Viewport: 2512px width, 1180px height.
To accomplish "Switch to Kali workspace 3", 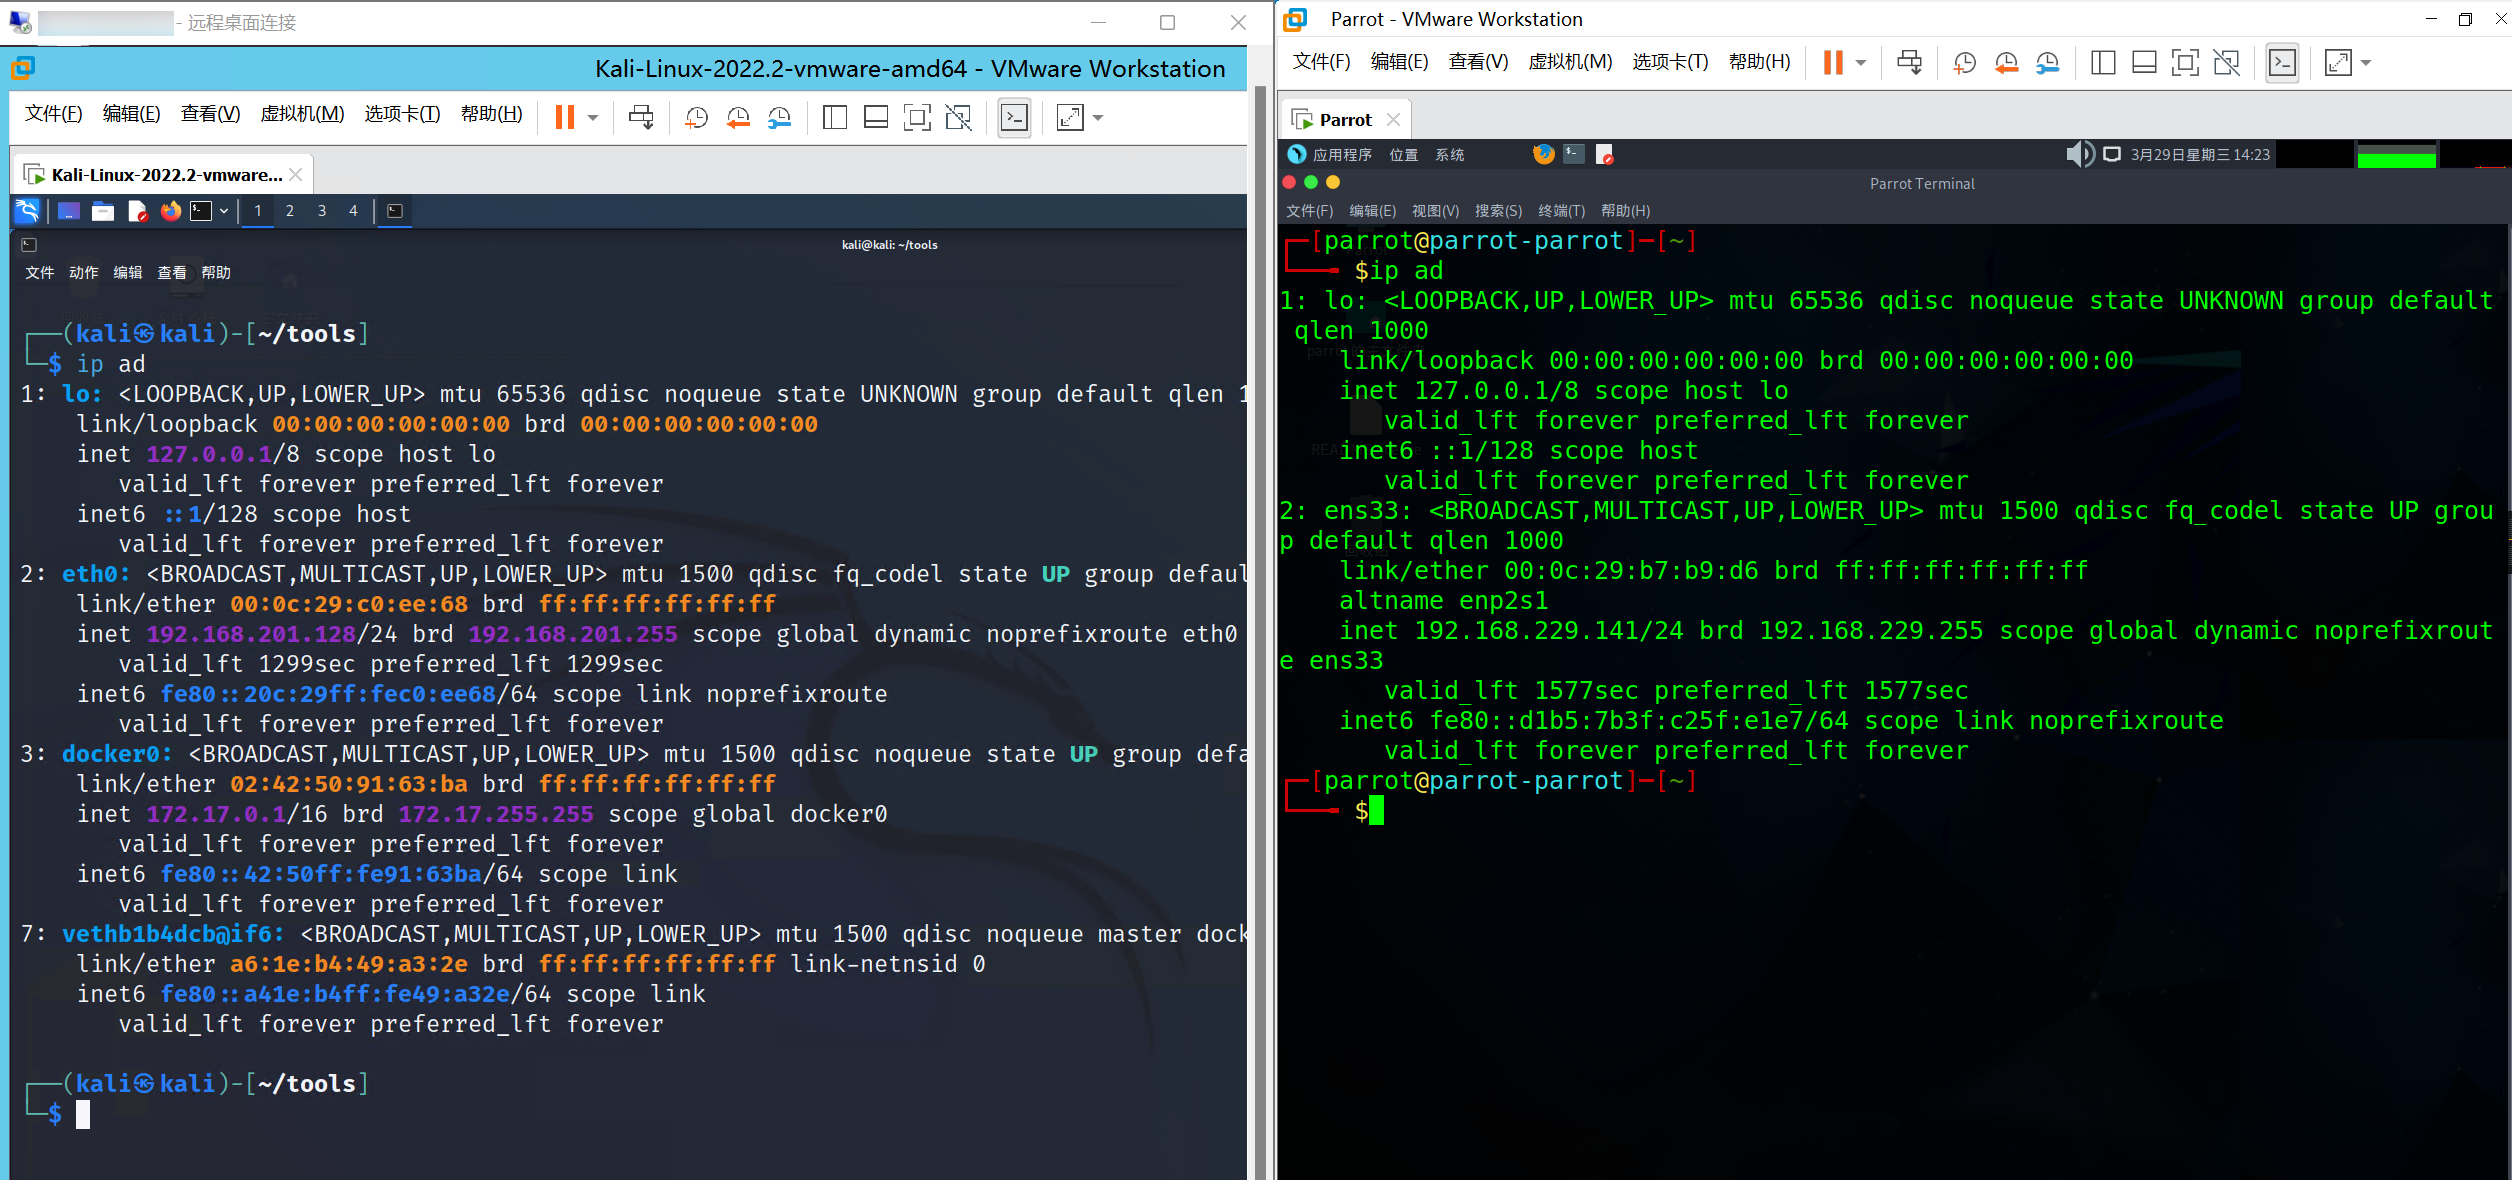I will click(x=322, y=211).
